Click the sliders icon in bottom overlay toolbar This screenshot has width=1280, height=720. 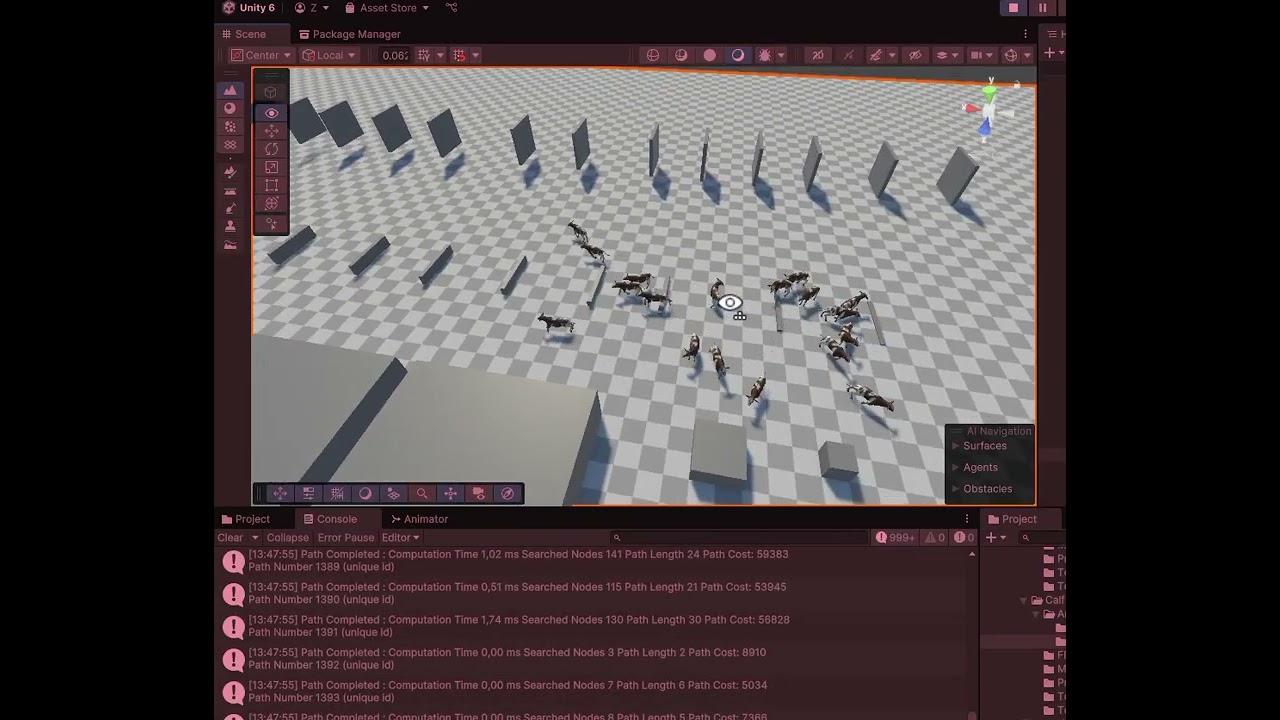click(x=308, y=493)
